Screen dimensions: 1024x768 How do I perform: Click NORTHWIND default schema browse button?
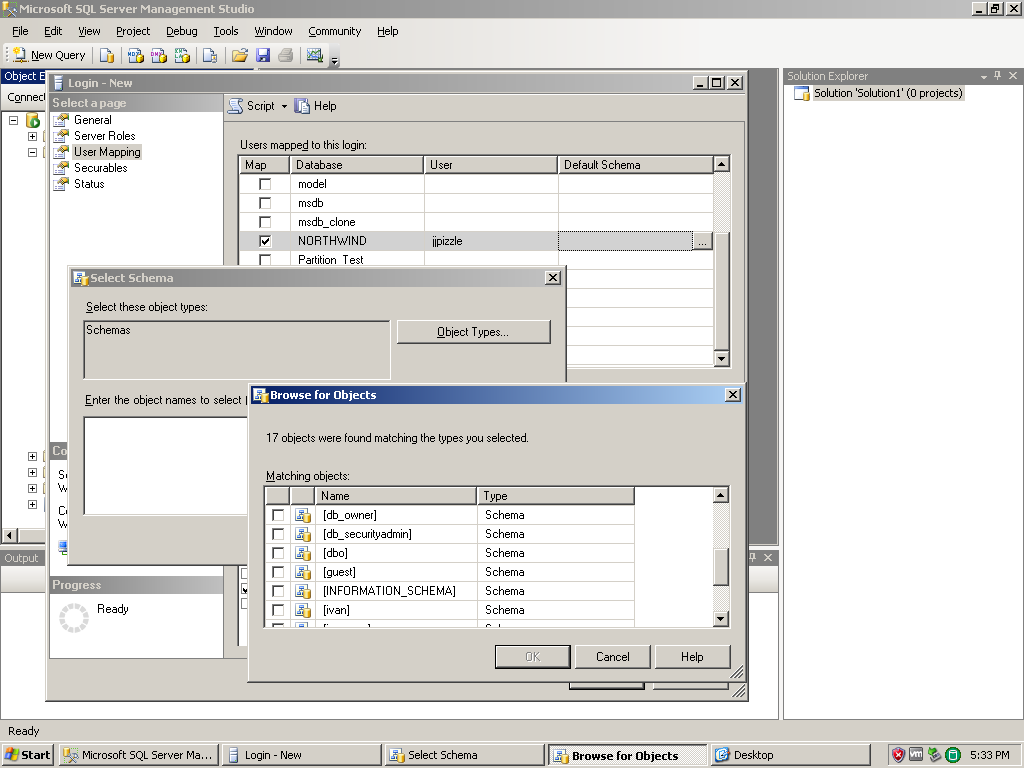pos(702,242)
